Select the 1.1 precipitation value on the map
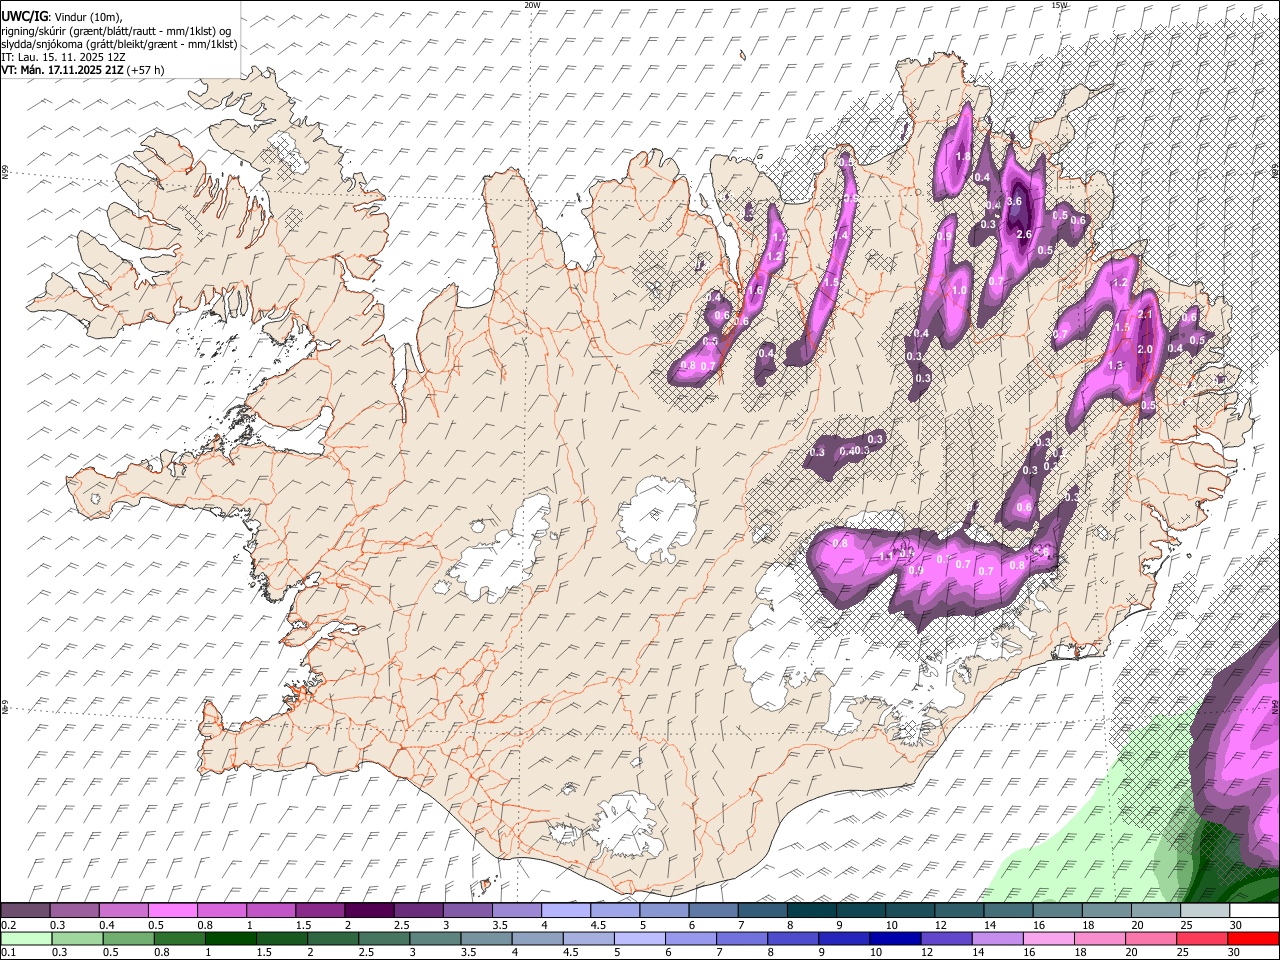 [886, 556]
